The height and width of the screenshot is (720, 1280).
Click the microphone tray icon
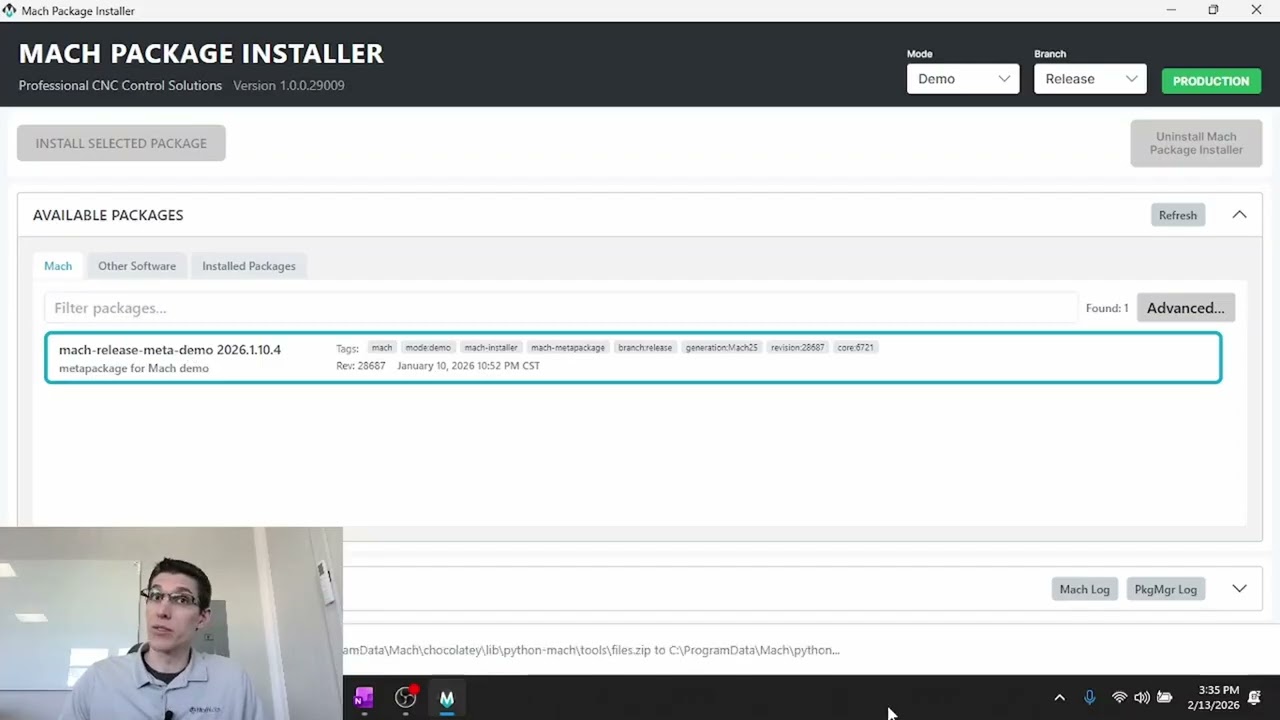click(x=1090, y=698)
